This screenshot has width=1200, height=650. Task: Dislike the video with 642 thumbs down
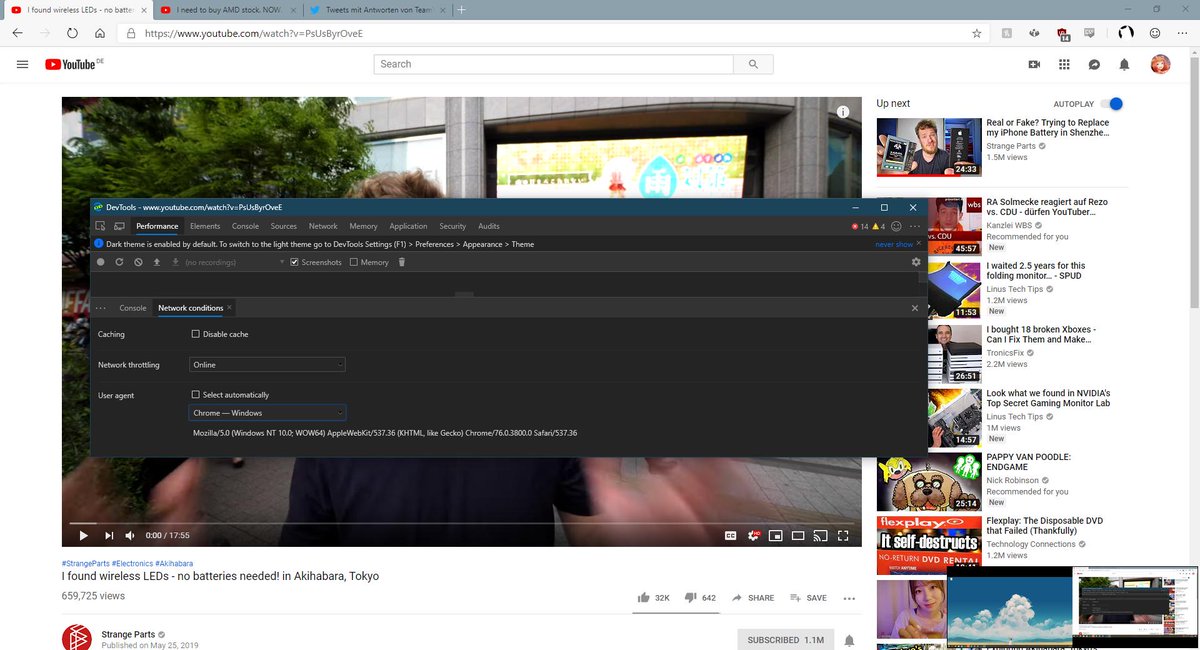click(x=700, y=598)
